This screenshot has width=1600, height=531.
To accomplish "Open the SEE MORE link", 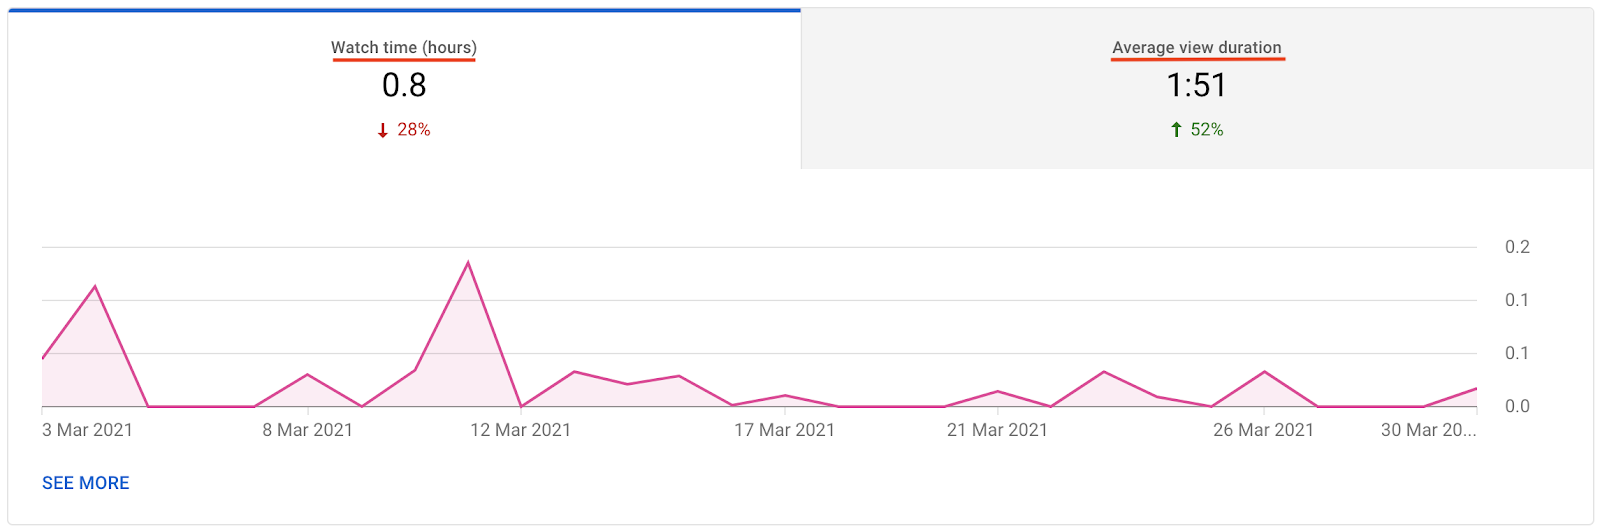I will [x=86, y=483].
